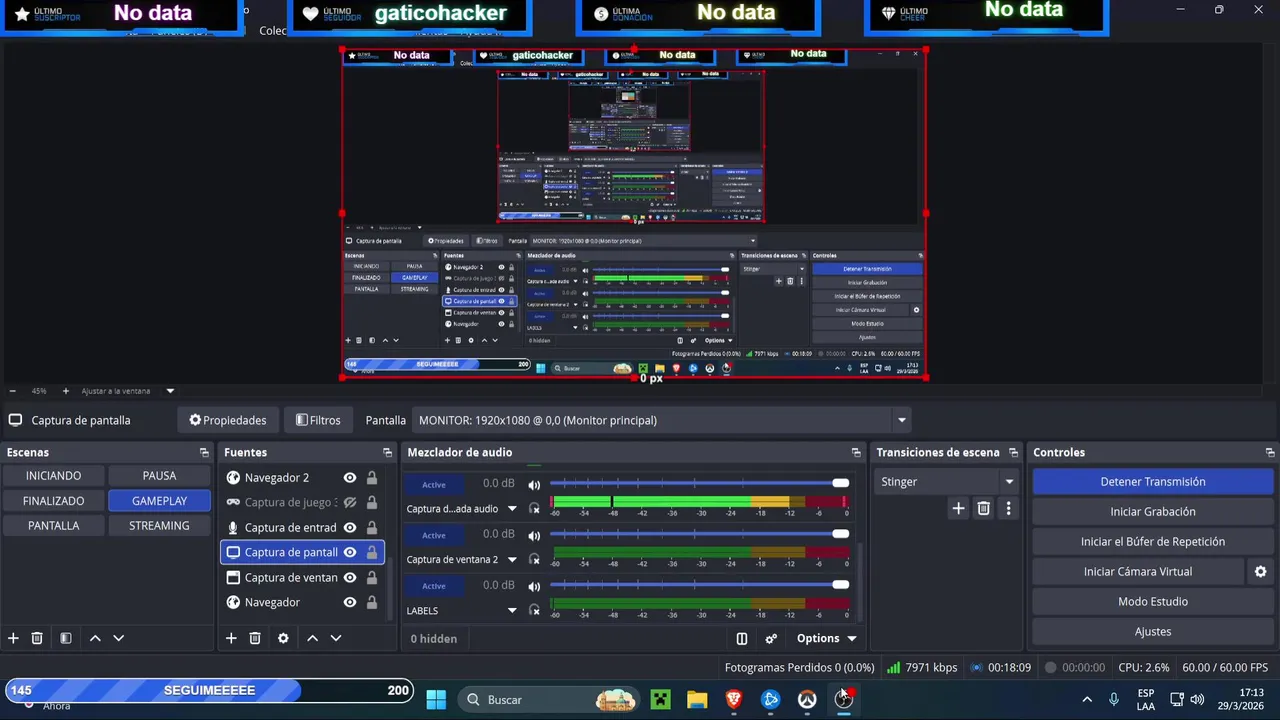Show the Captura de juego source
This screenshot has width=1280, height=720.
point(350,503)
